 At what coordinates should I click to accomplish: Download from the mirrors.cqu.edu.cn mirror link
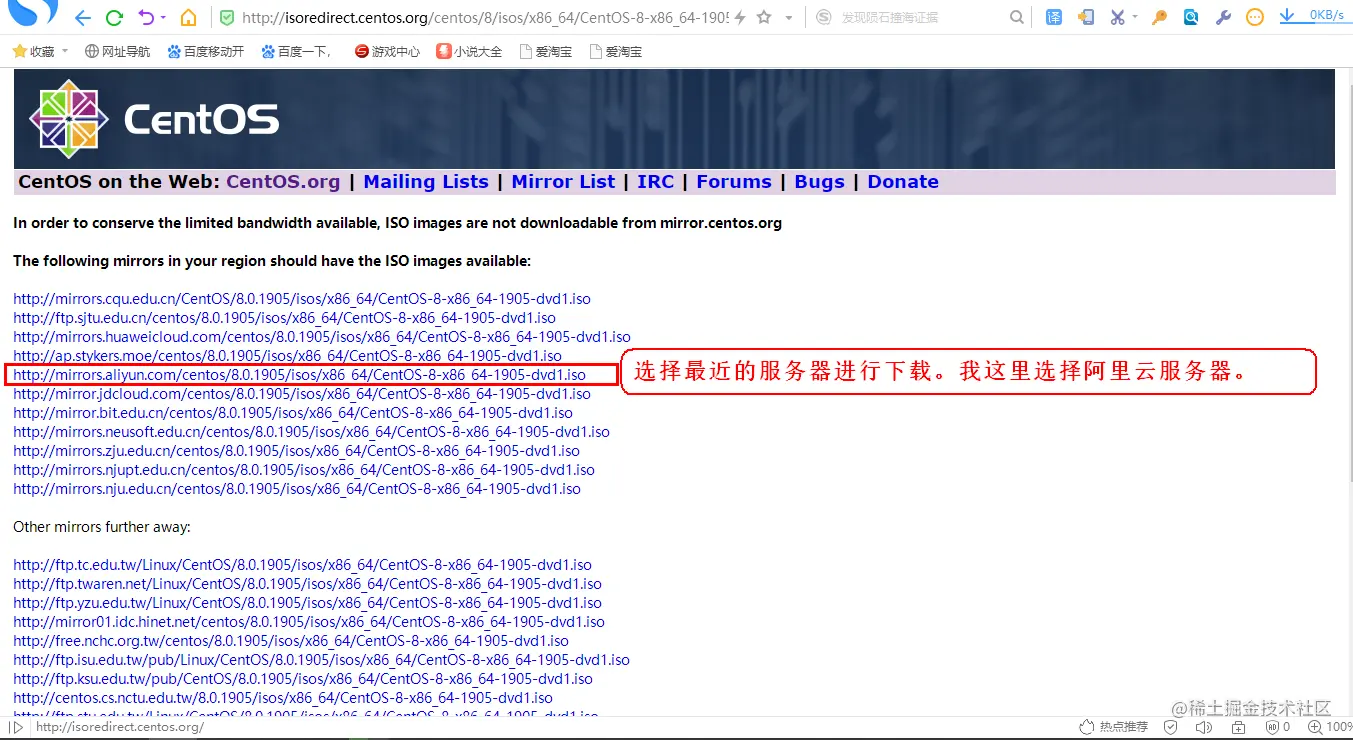click(x=302, y=299)
